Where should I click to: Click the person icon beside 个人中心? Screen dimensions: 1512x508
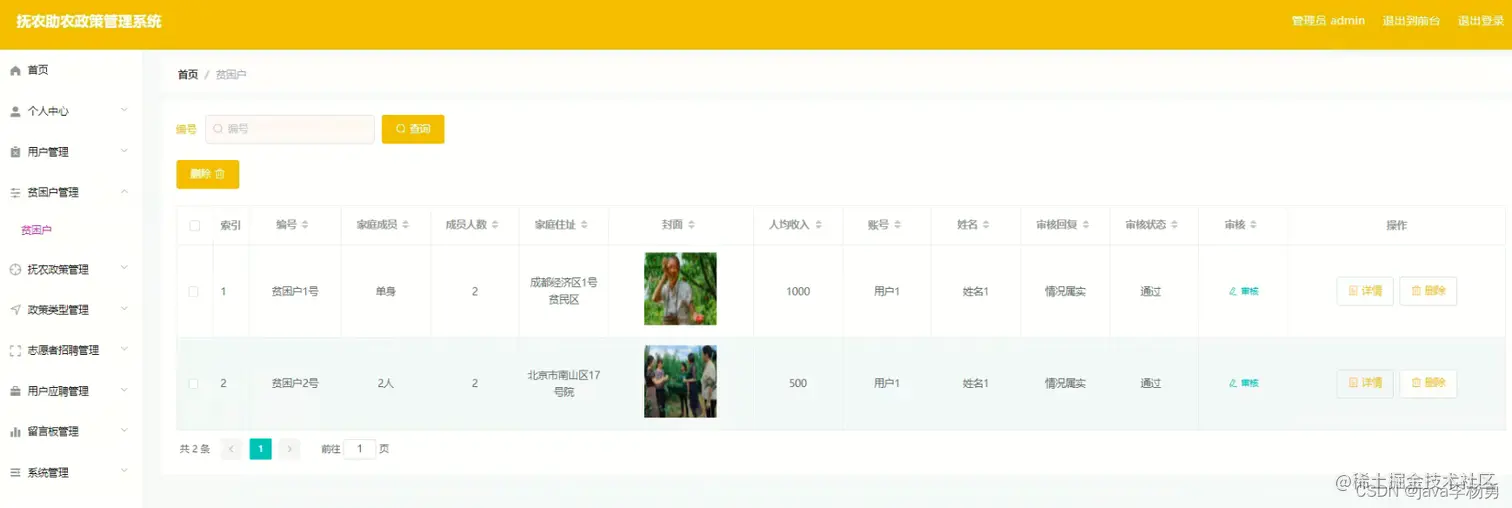pos(15,111)
